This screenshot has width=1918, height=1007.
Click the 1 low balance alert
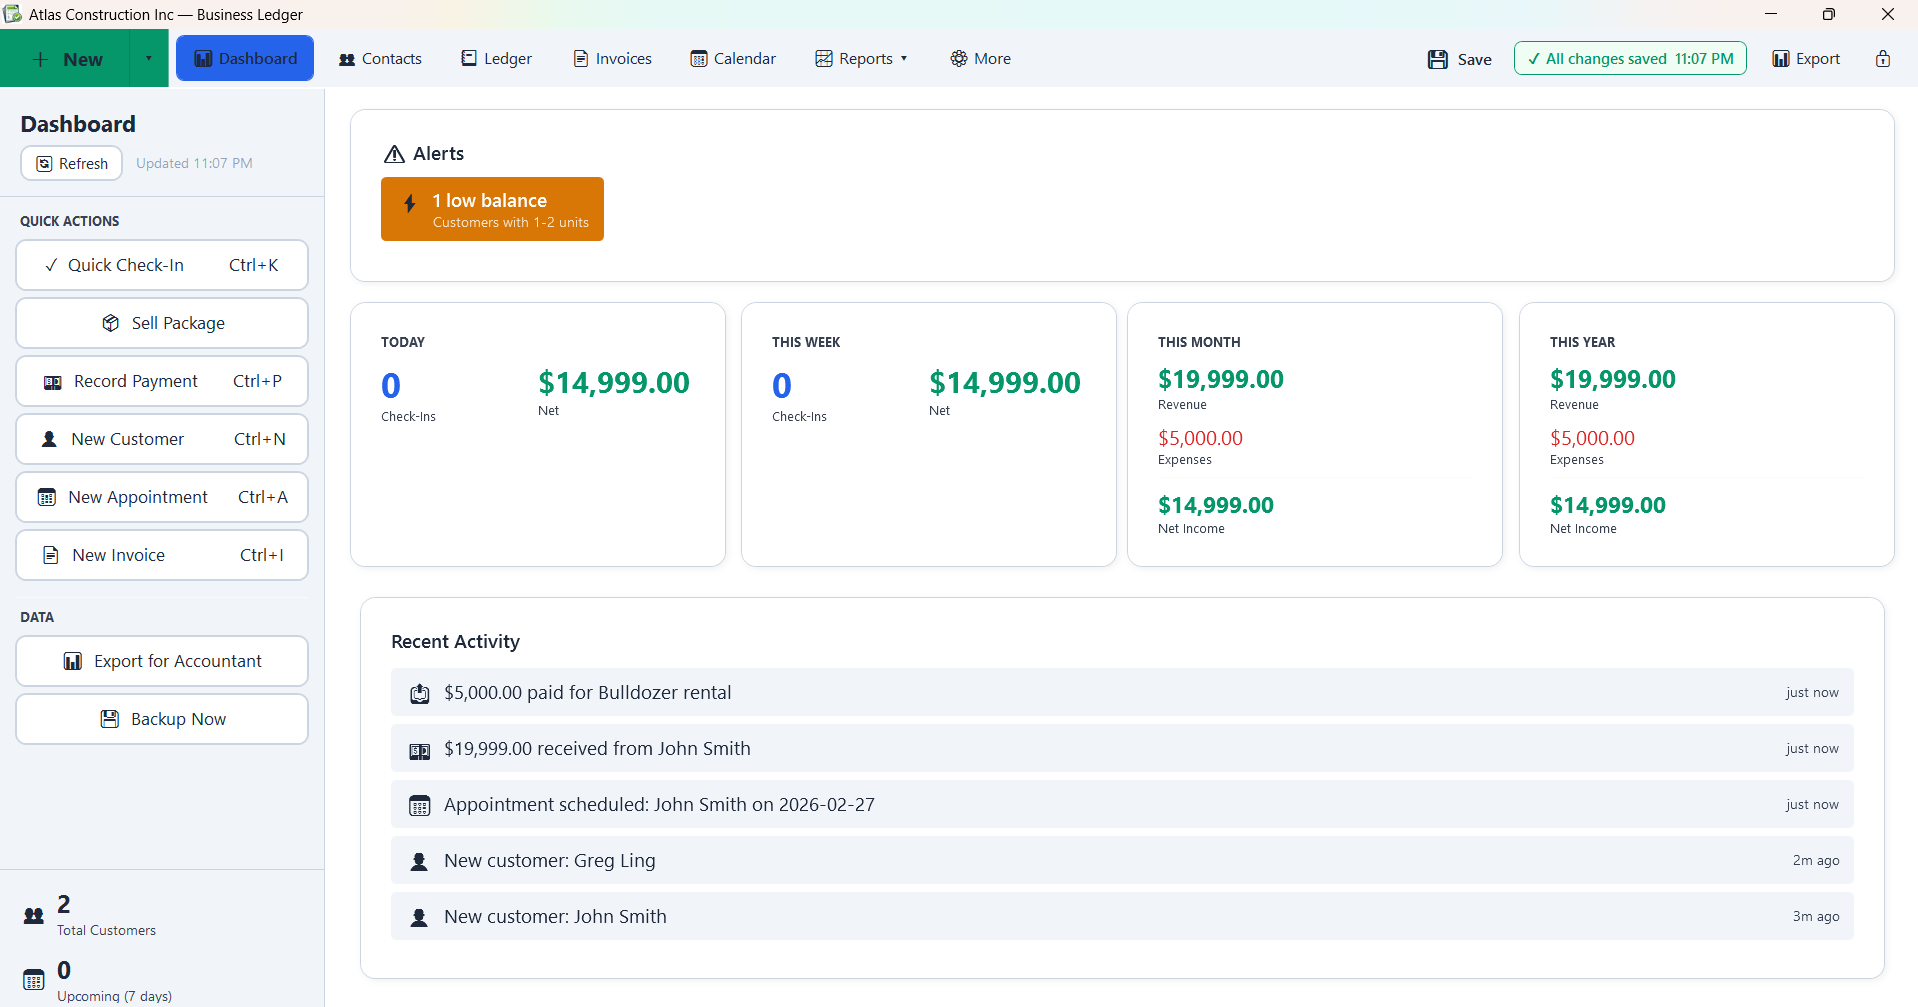491,208
